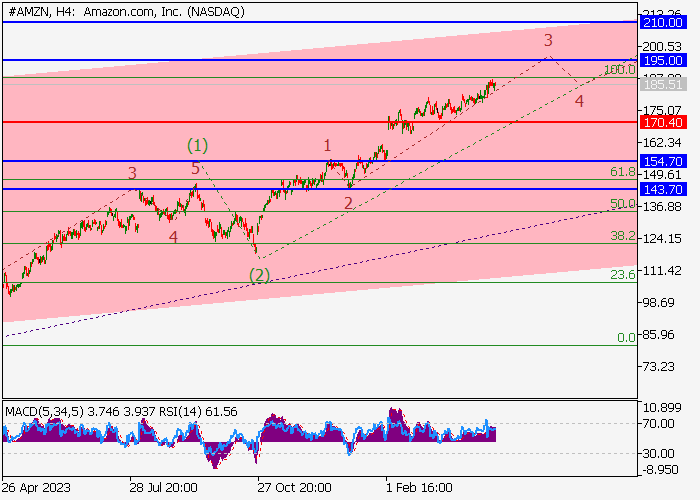Viewport: 700px width, 500px height.
Task: Click the 73.23 price axis value
Action: (658, 367)
